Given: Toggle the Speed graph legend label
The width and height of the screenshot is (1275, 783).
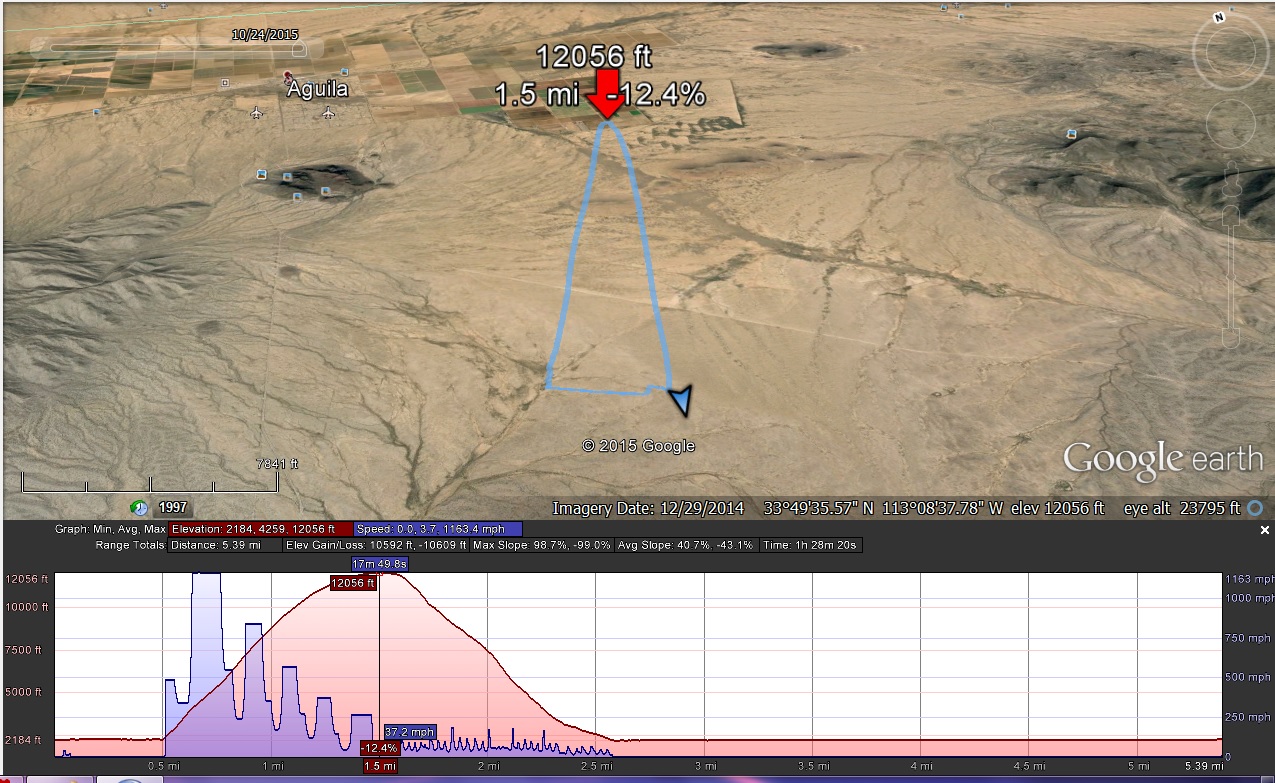Looking at the screenshot, I should pos(438,529).
